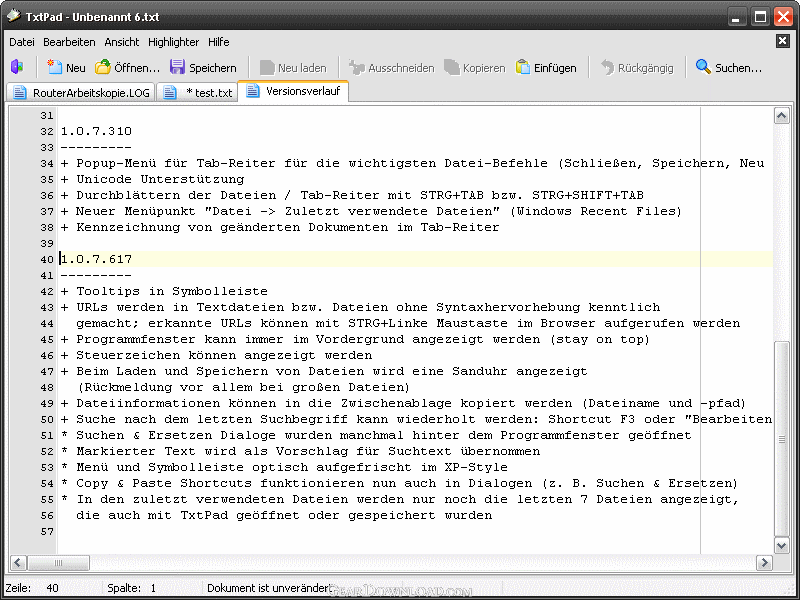The height and width of the screenshot is (600, 800).
Task: Cut selection with Ausschneiden
Action: coord(391,67)
